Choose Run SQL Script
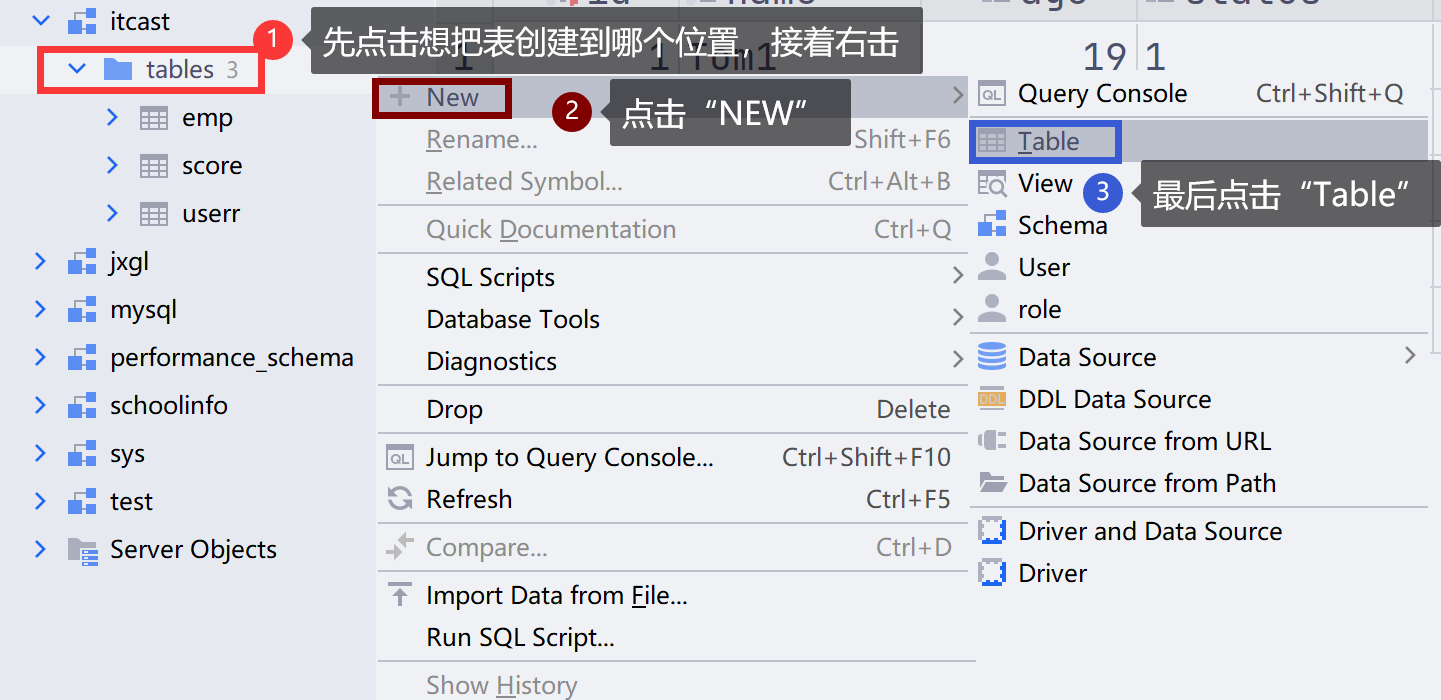This screenshot has width=1441, height=700. 672,638
